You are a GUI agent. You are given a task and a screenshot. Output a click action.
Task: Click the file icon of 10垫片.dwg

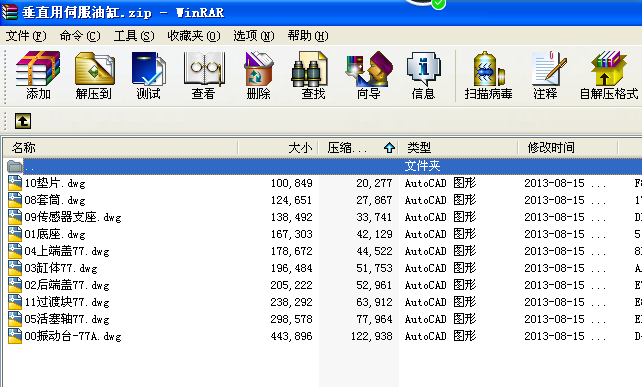coord(15,183)
